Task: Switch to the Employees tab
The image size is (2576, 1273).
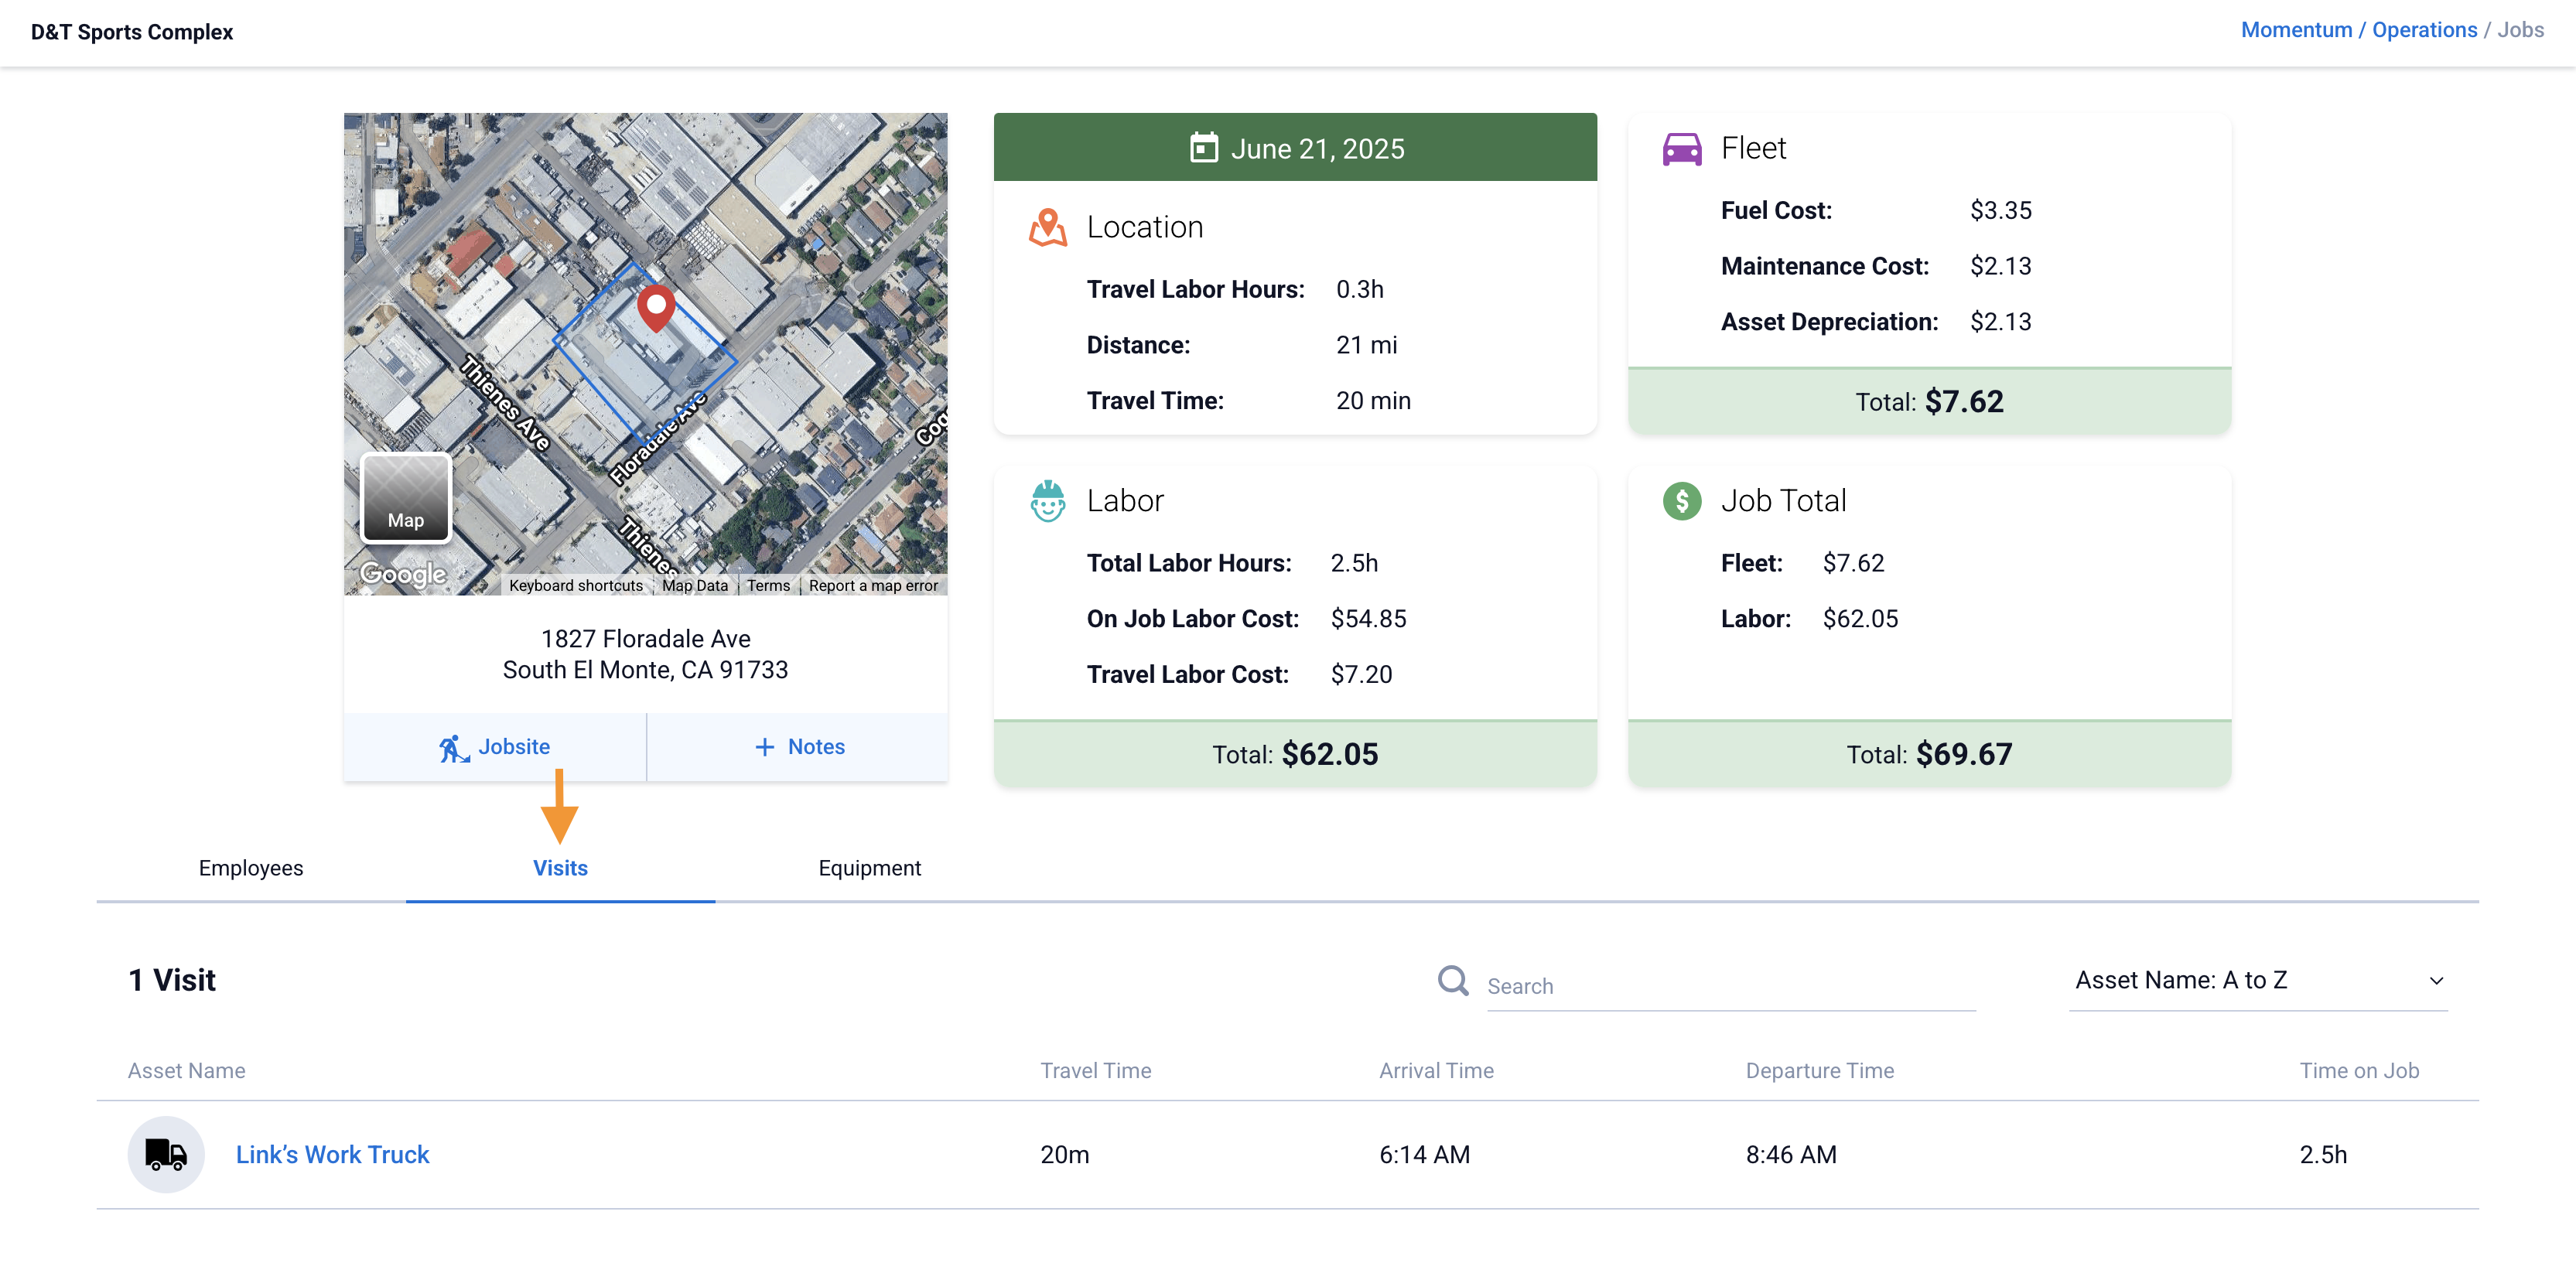Action: point(250,868)
